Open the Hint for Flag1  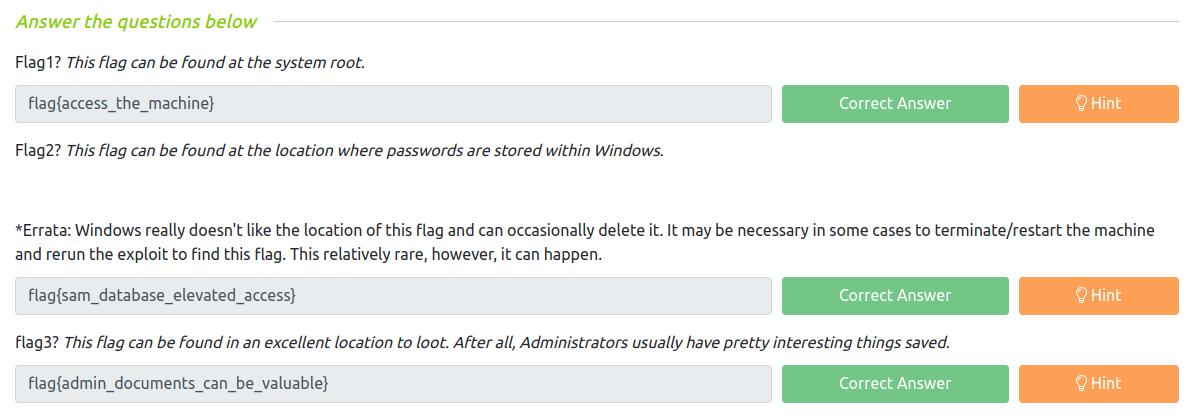(x=1098, y=104)
